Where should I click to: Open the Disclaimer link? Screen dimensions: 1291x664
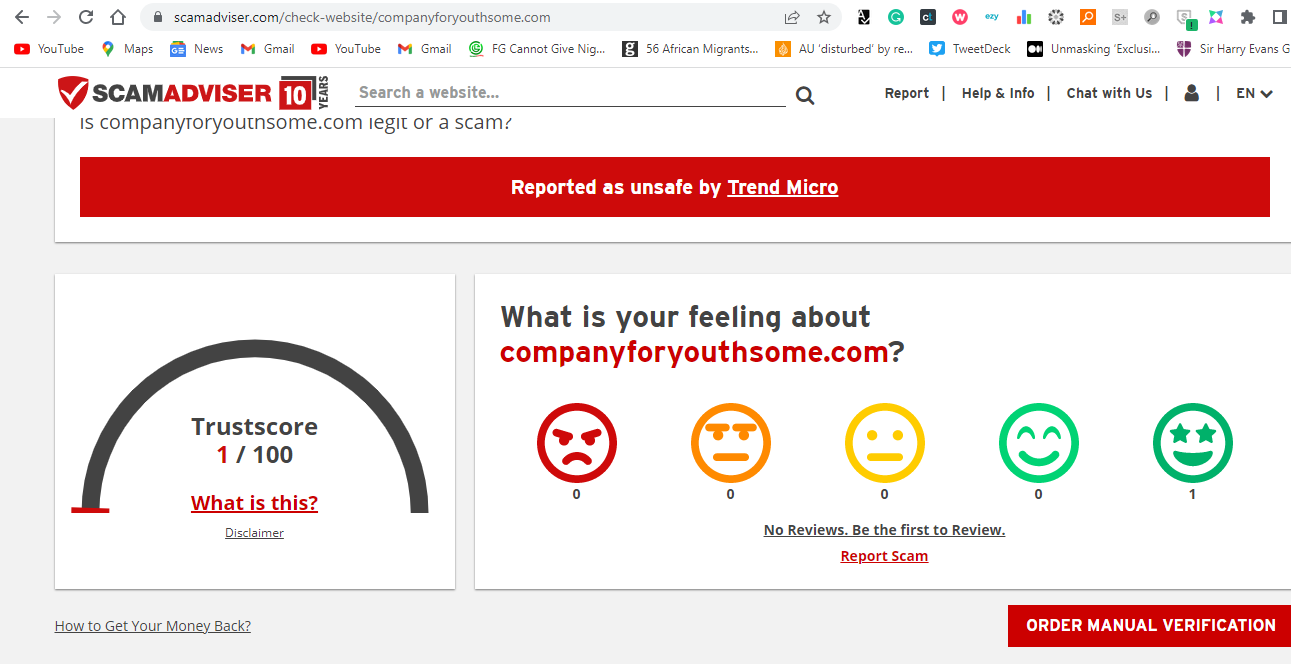click(x=254, y=533)
